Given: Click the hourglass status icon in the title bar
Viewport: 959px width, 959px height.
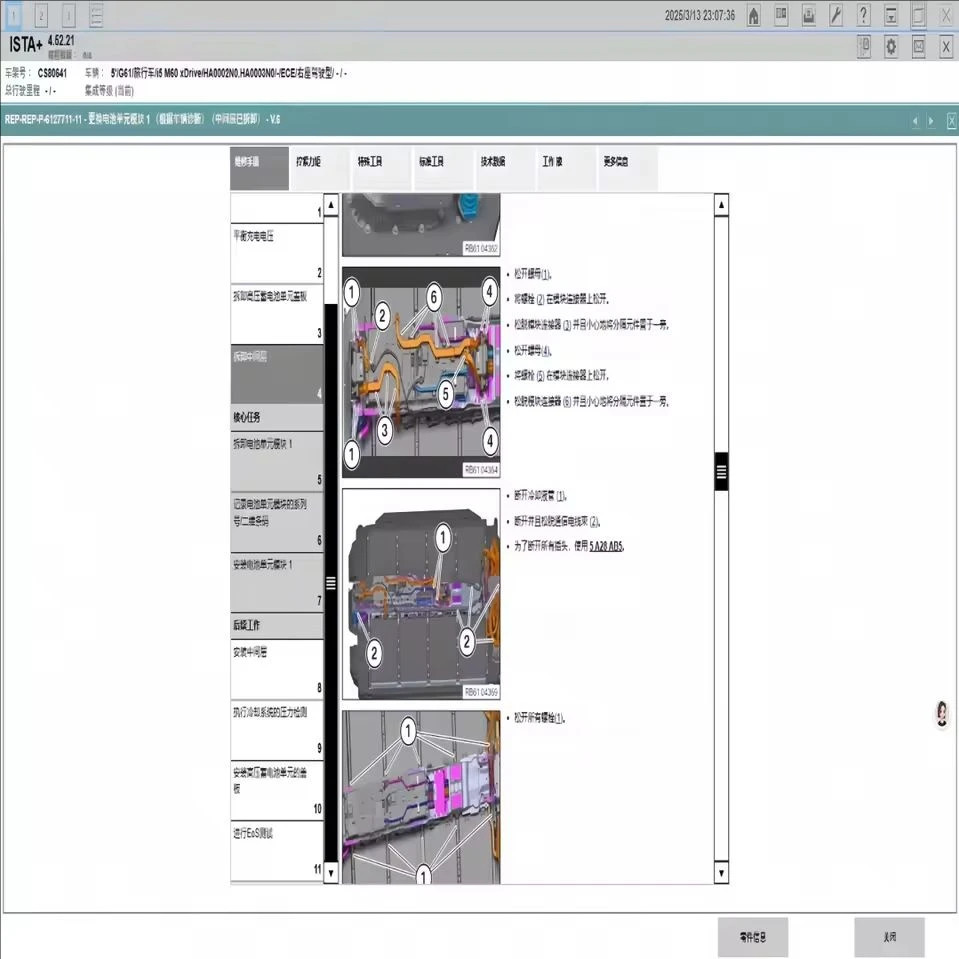Looking at the screenshot, I should [889, 15].
